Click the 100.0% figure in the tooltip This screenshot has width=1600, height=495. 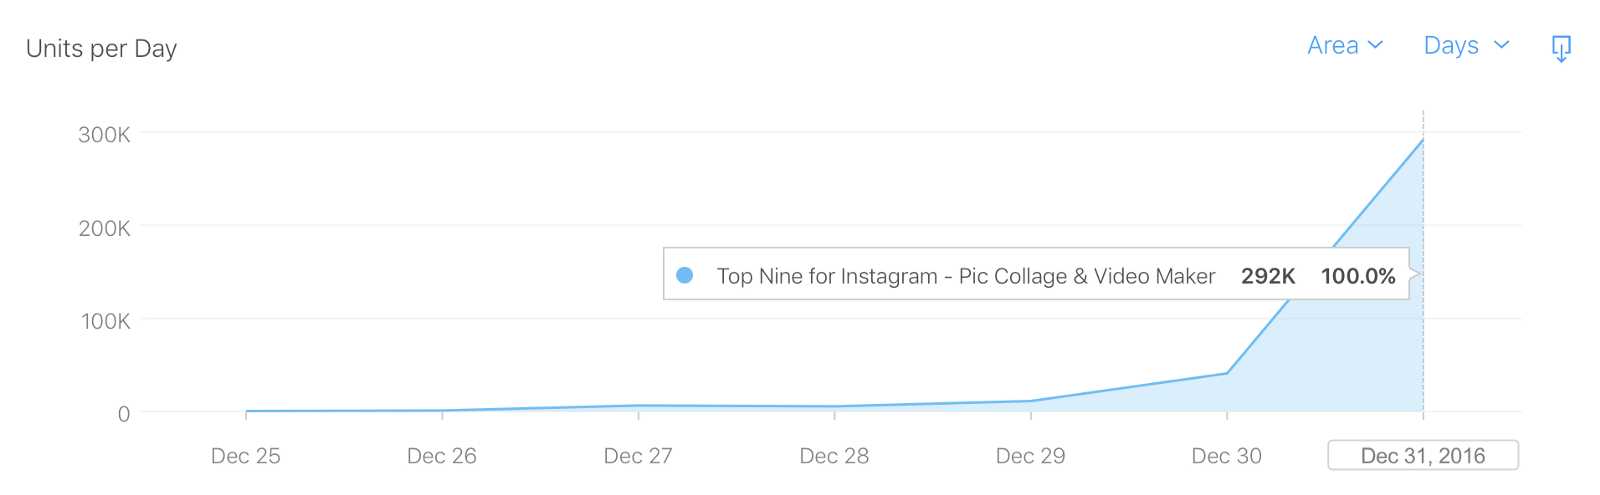click(1357, 276)
